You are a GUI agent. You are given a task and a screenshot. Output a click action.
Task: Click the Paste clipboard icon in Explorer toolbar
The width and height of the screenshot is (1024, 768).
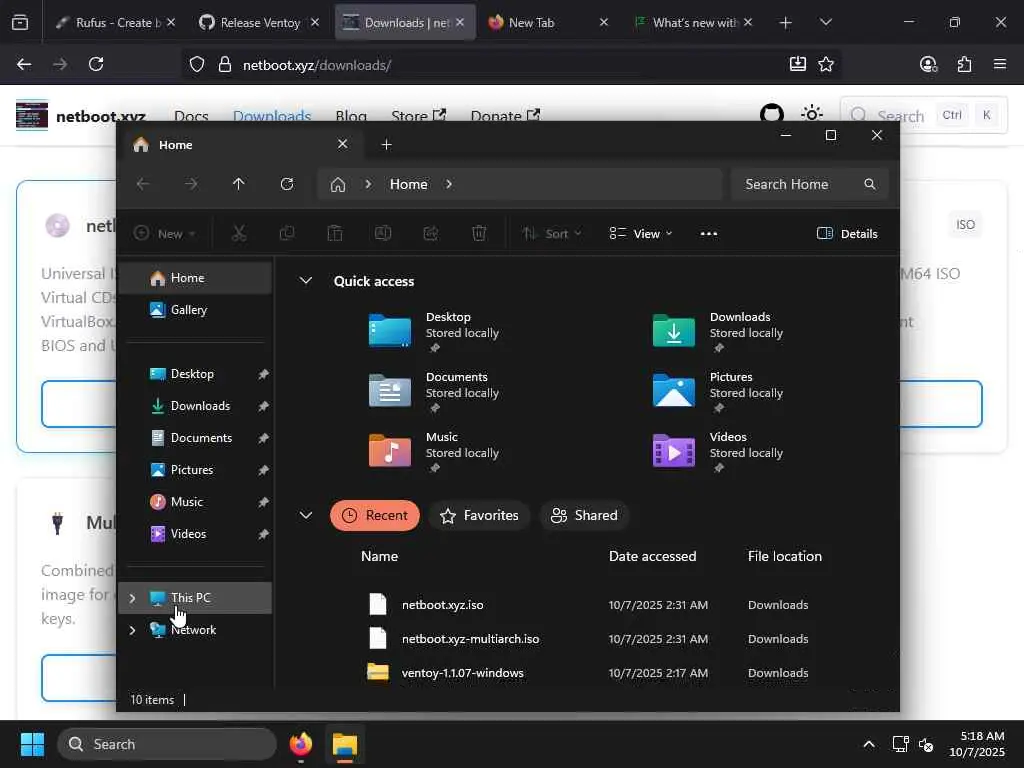[334, 233]
